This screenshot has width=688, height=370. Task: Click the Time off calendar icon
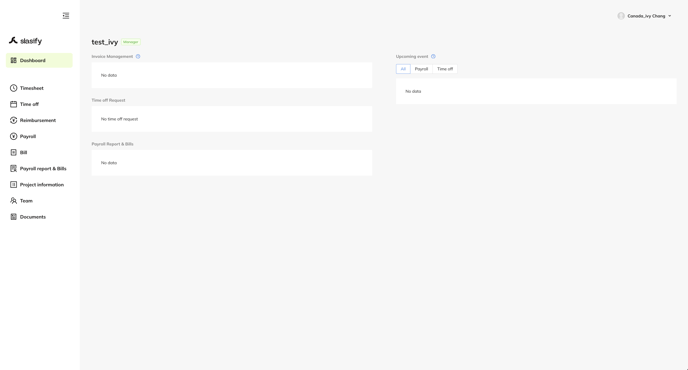14,104
